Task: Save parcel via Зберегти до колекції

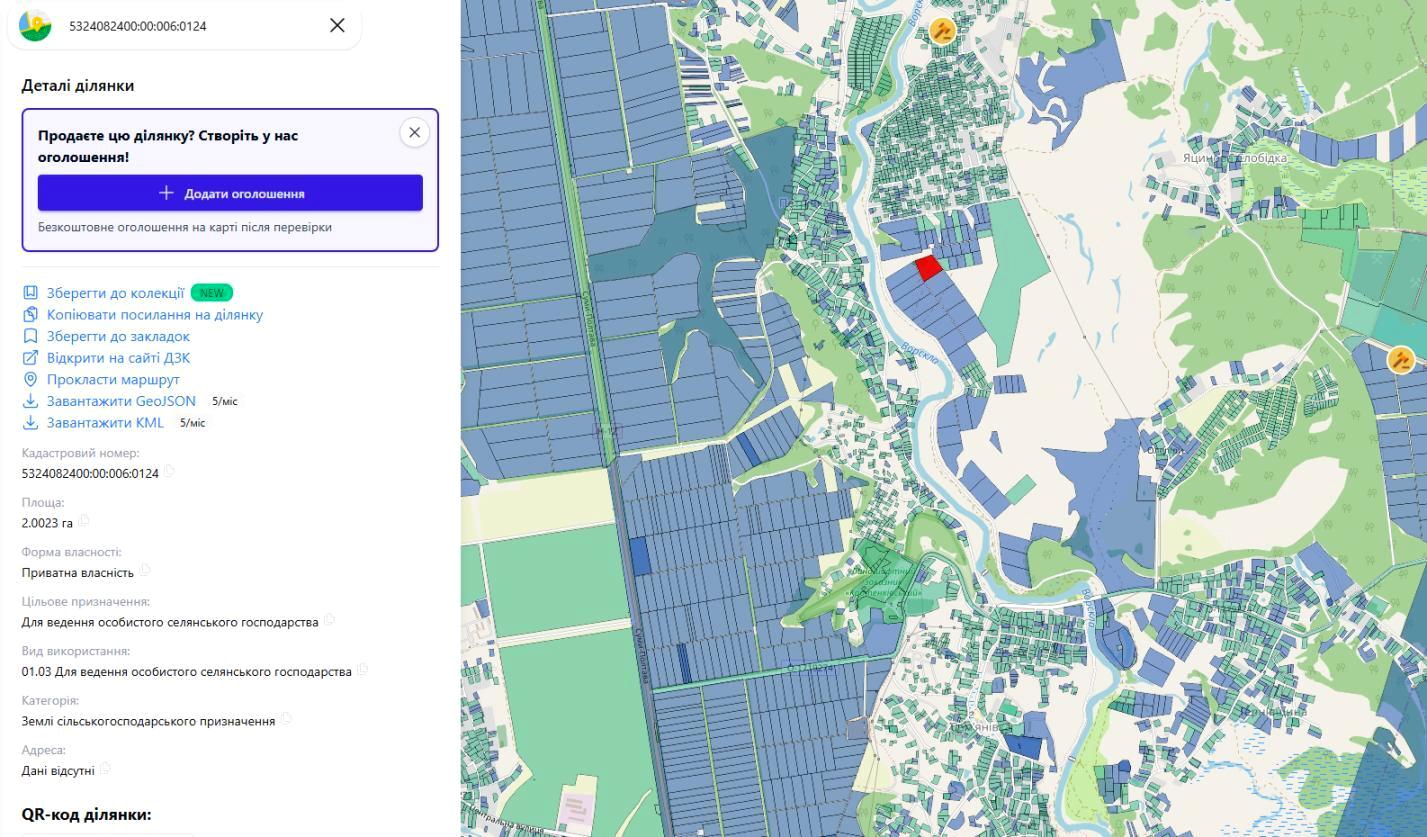Action: pos(115,293)
